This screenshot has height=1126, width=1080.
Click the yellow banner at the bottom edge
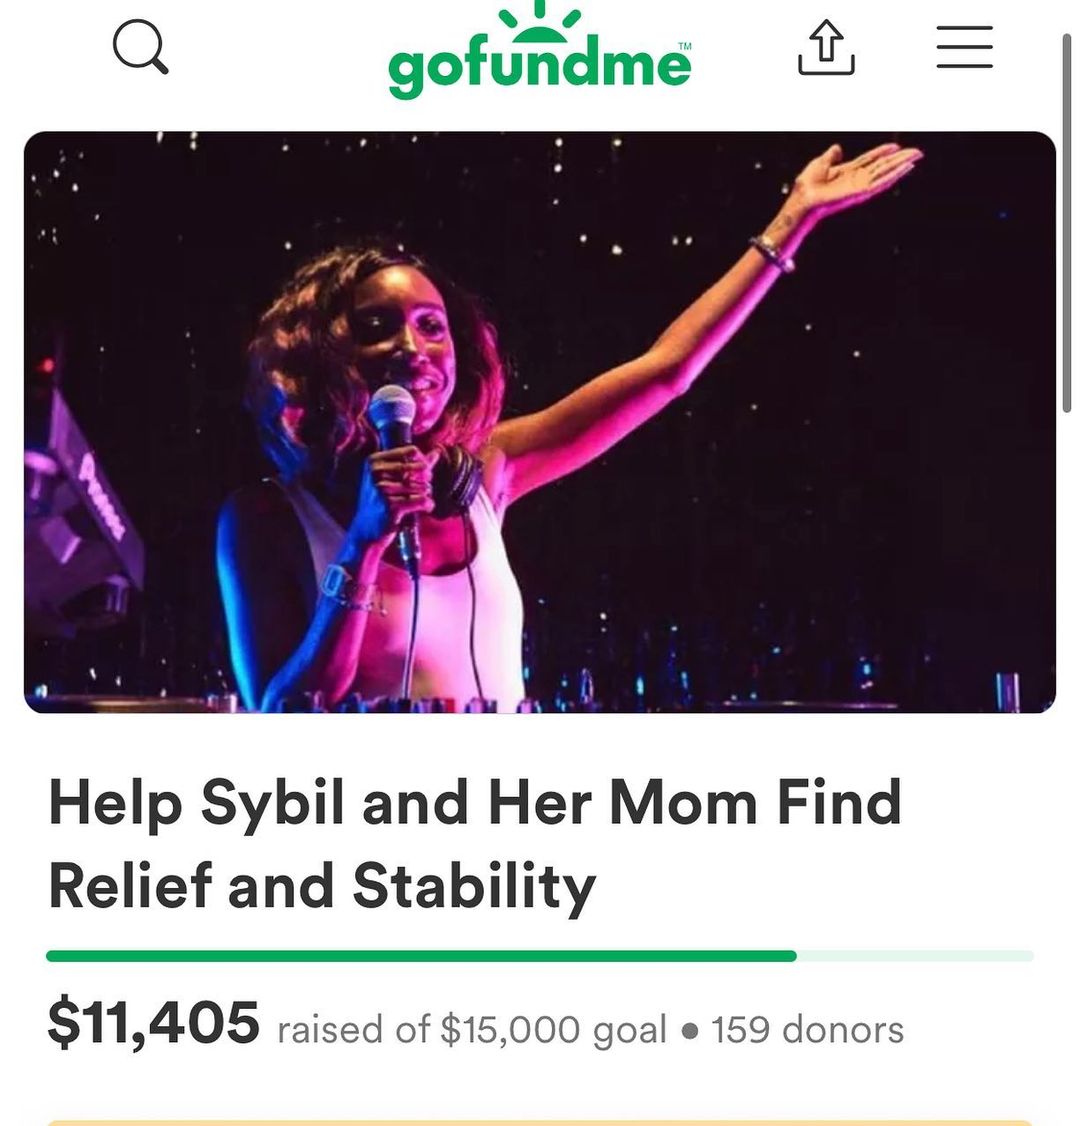(539, 1122)
